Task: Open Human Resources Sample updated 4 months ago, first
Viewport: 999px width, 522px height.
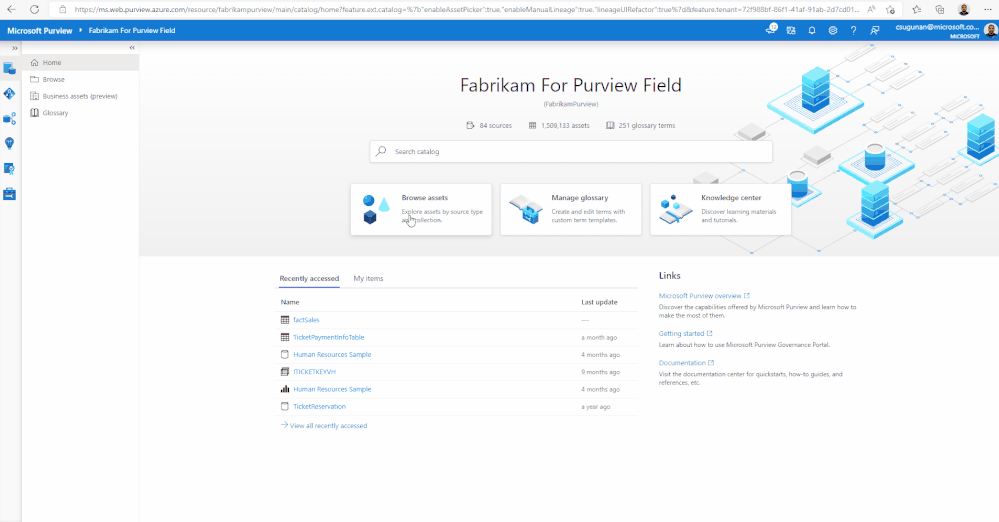Action: (332, 354)
